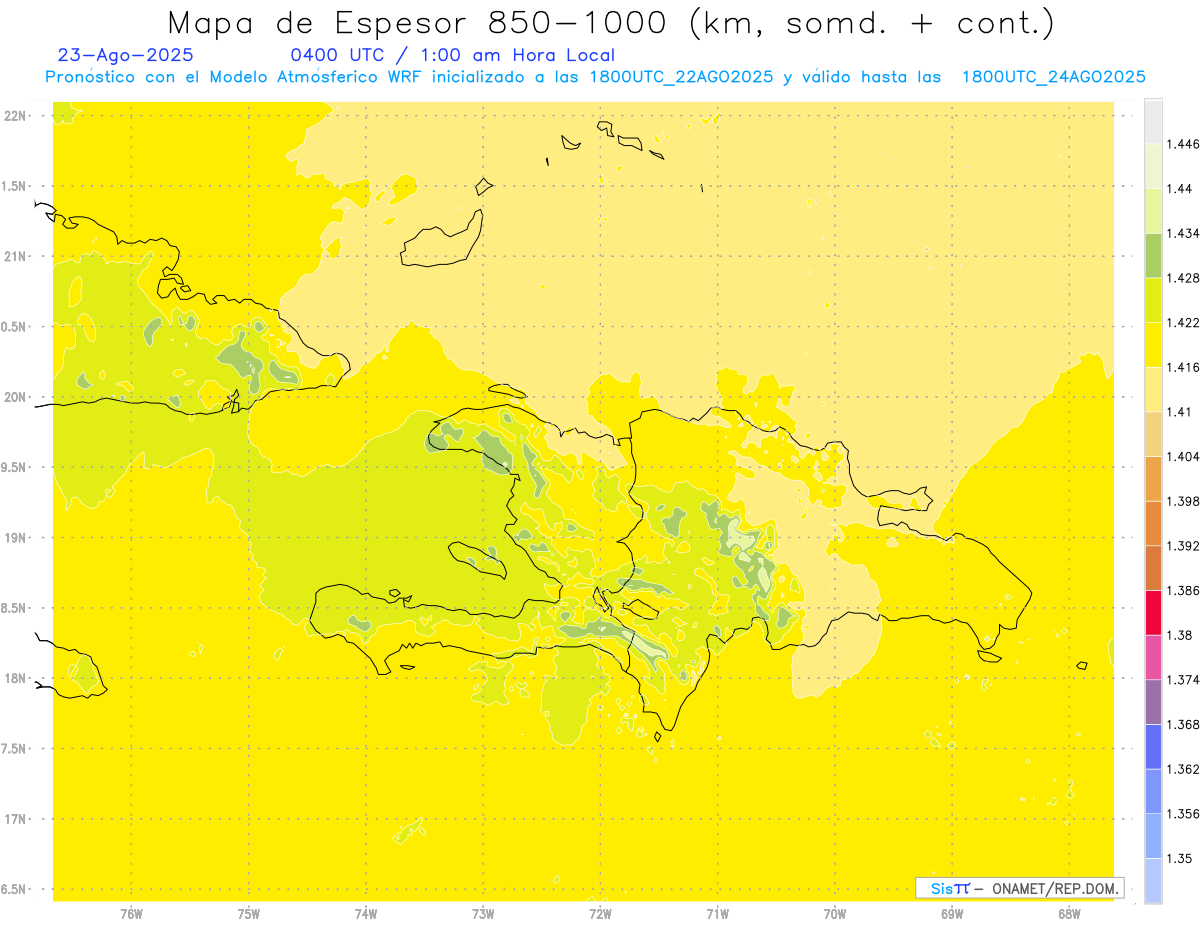Click the '18N' latitude label
Image resolution: width=1200 pixels, height=927 pixels.
16,678
